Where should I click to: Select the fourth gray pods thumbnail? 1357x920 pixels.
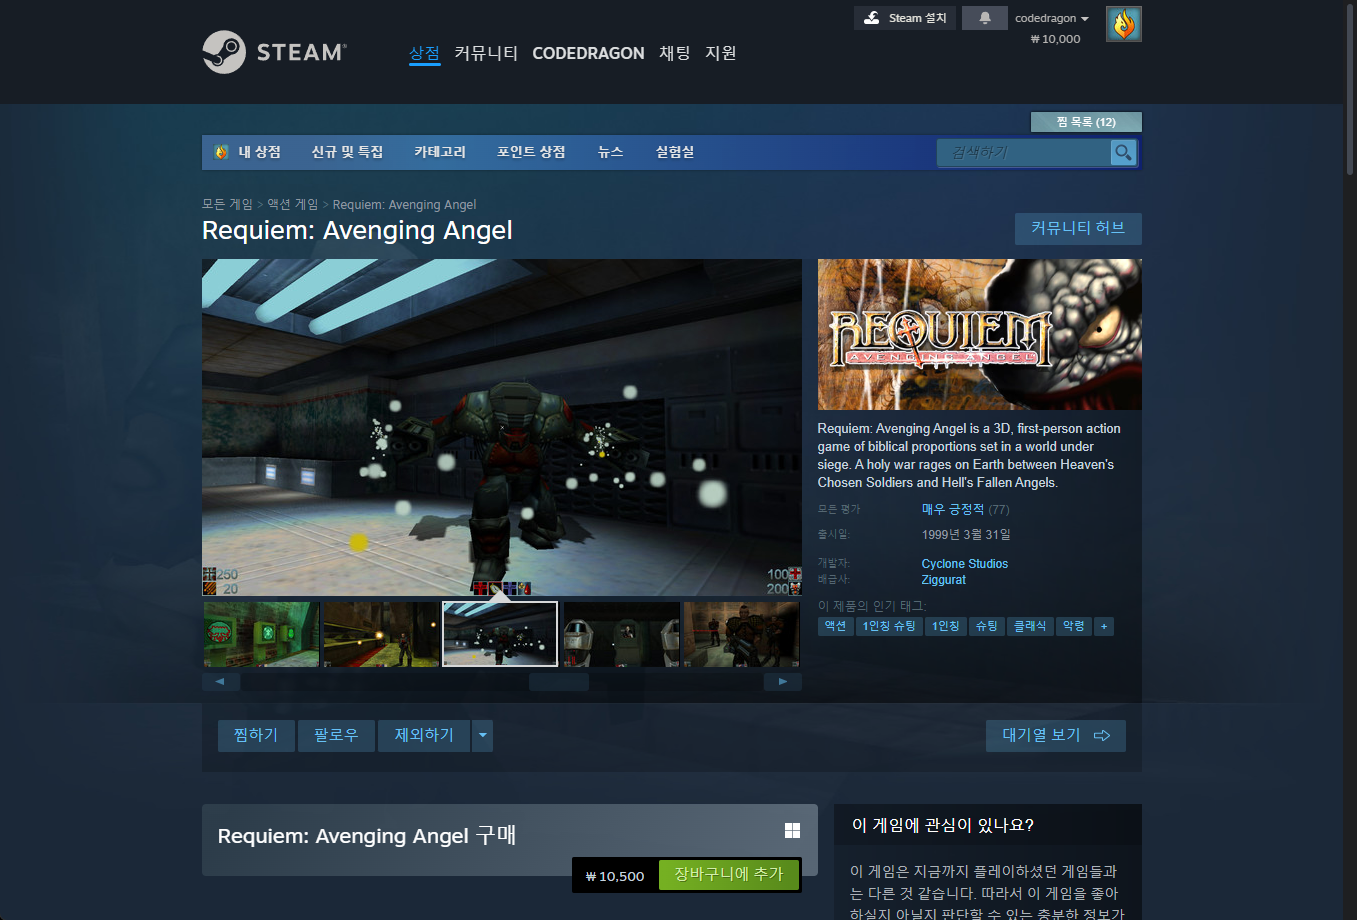coord(621,634)
